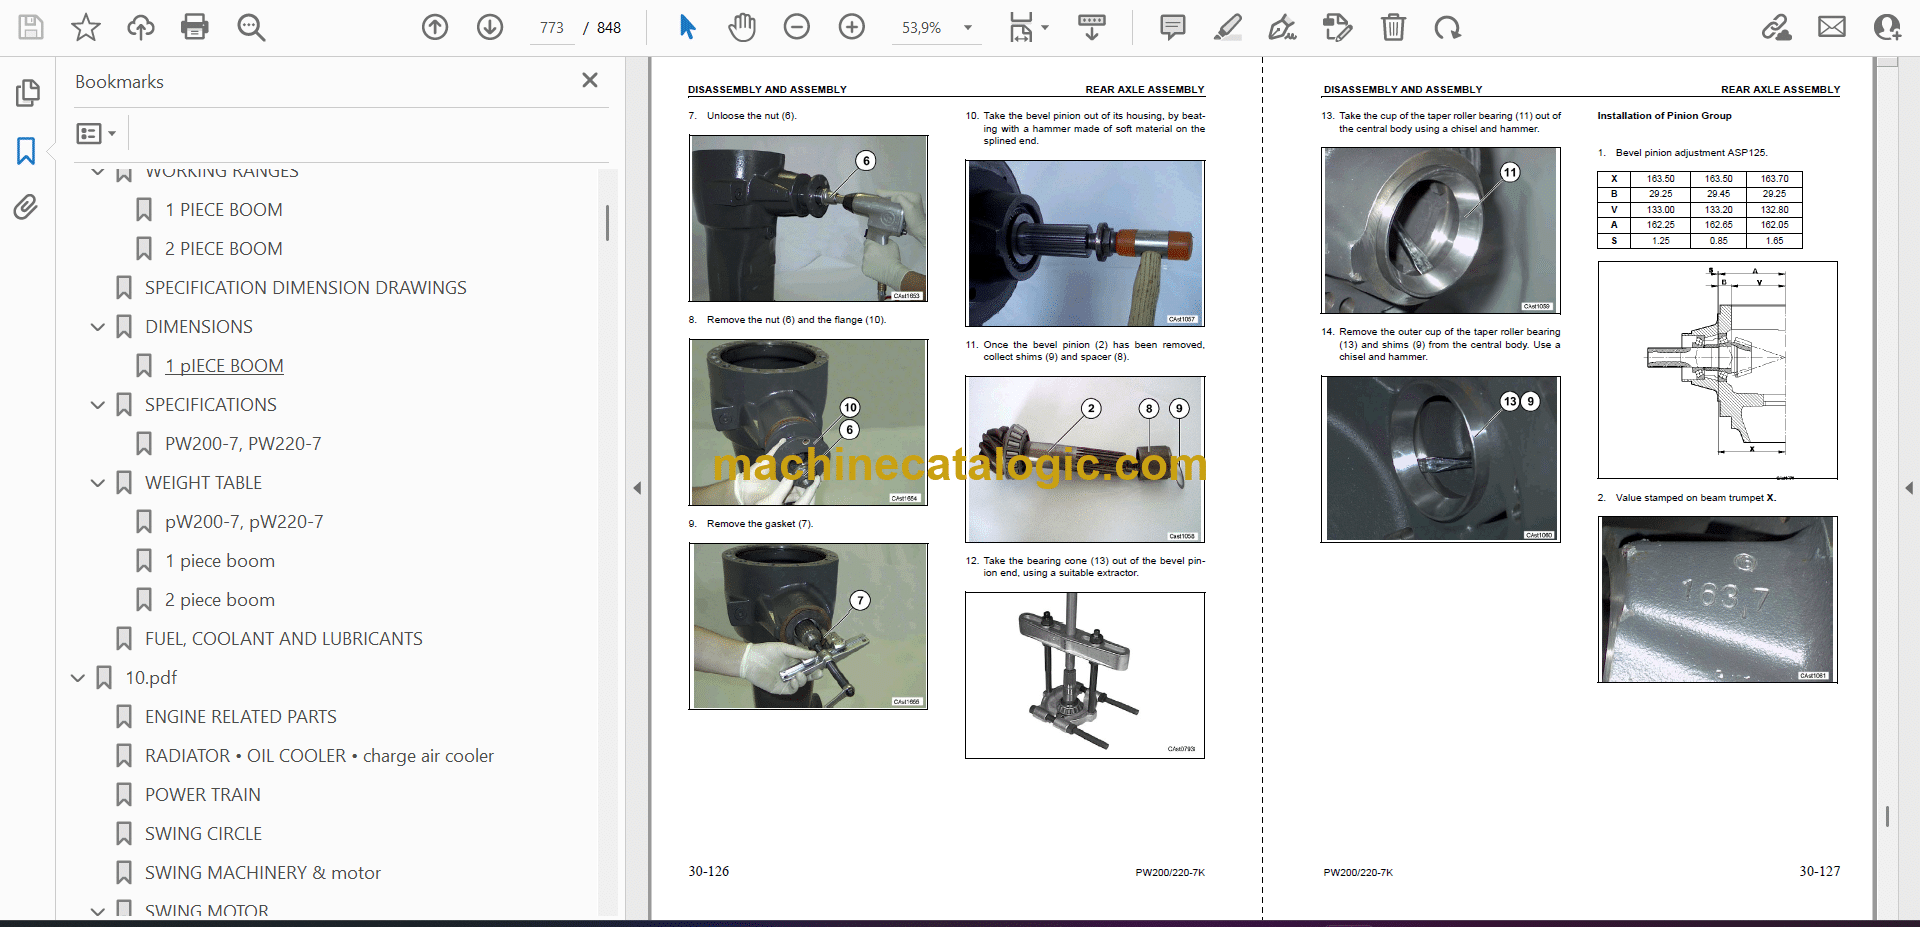Close the Bookmarks panel
Screen dimensions: 1920x927
[590, 80]
